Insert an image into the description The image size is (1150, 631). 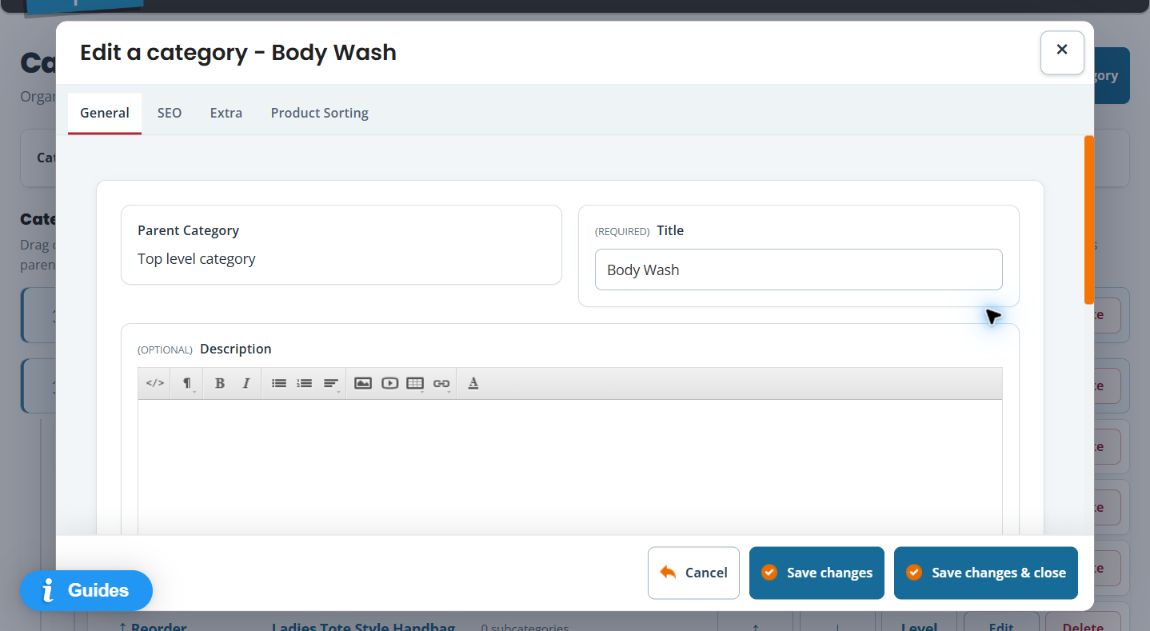(363, 383)
